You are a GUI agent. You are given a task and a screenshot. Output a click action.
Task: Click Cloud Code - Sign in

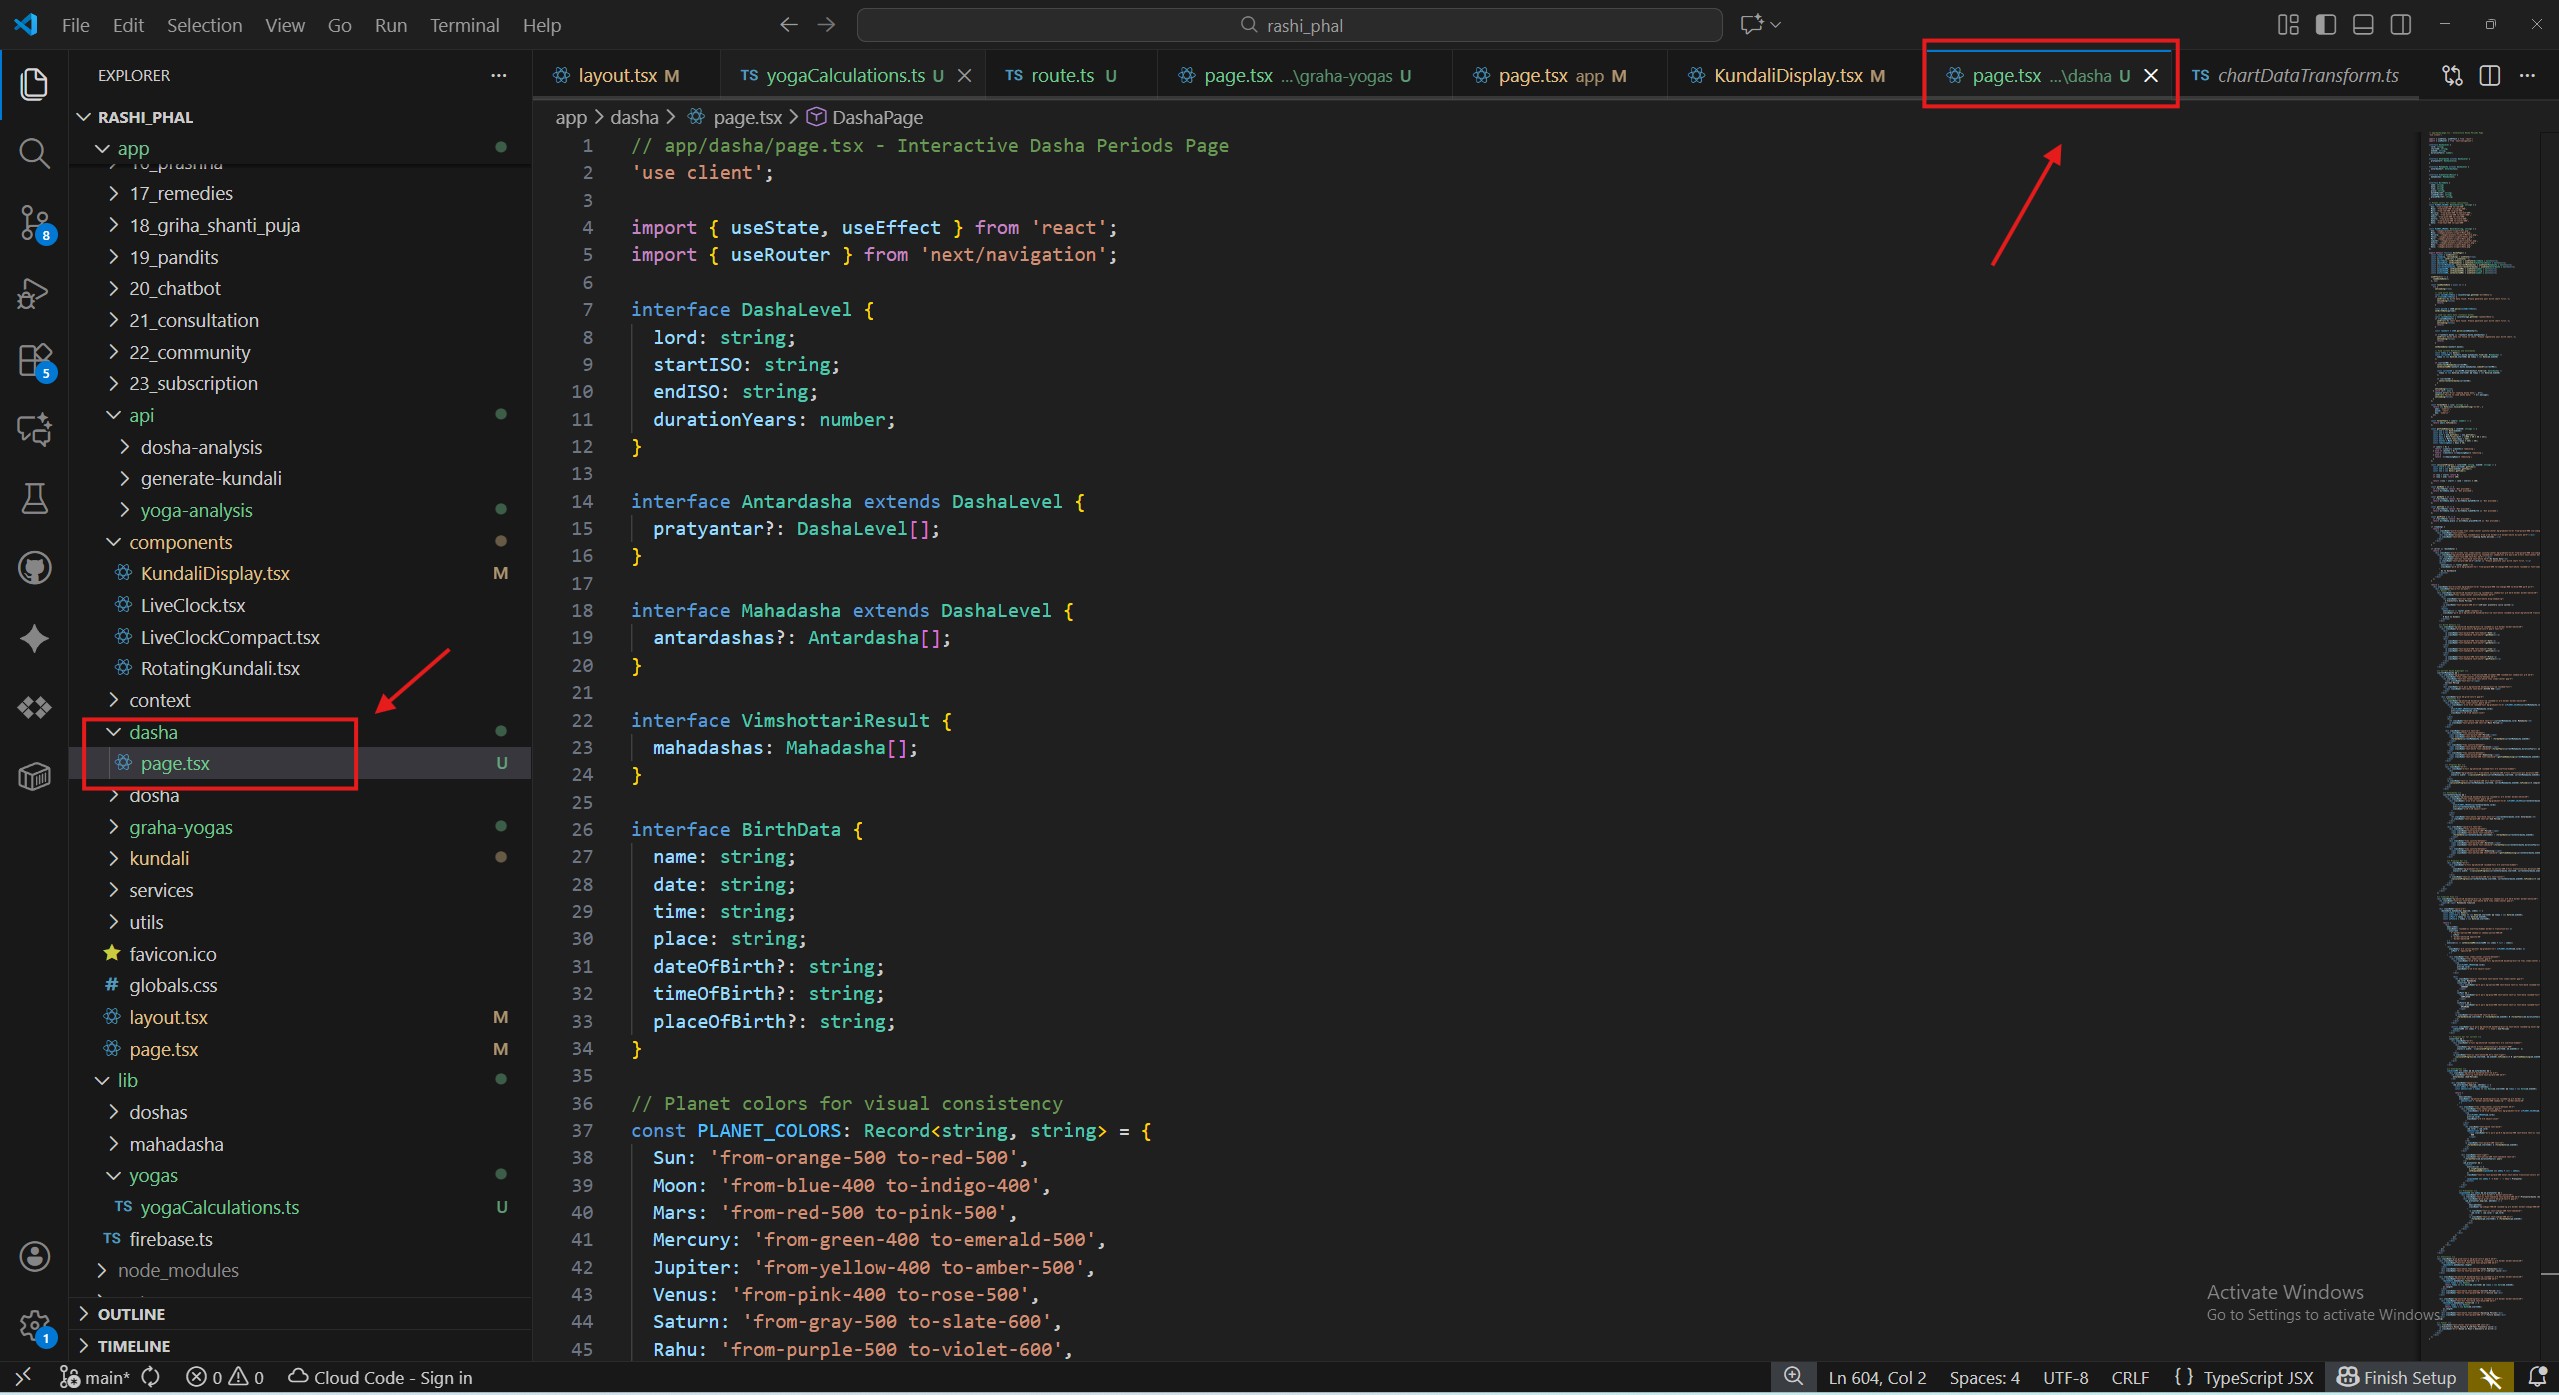[380, 1377]
